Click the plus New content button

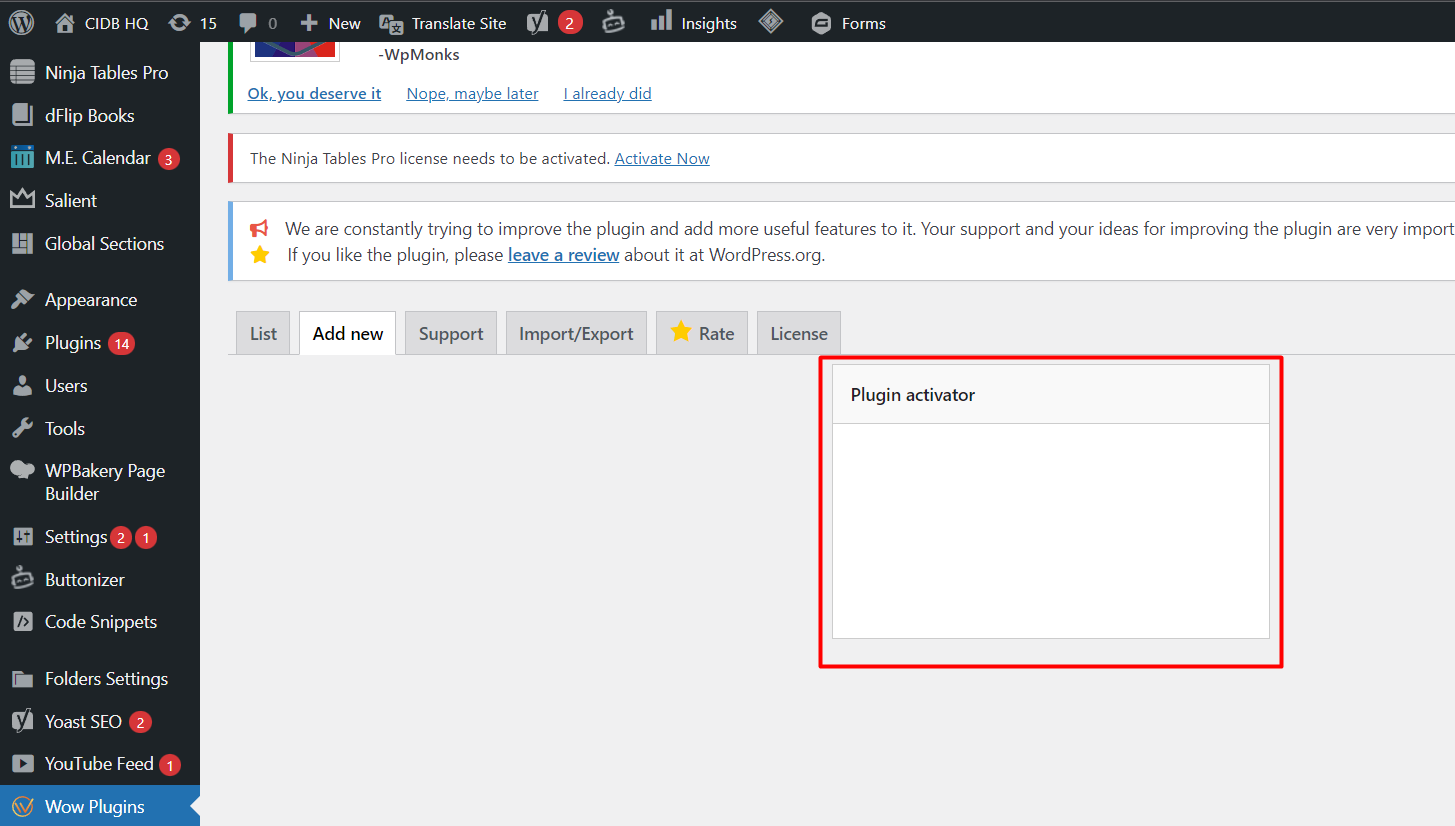330,23
